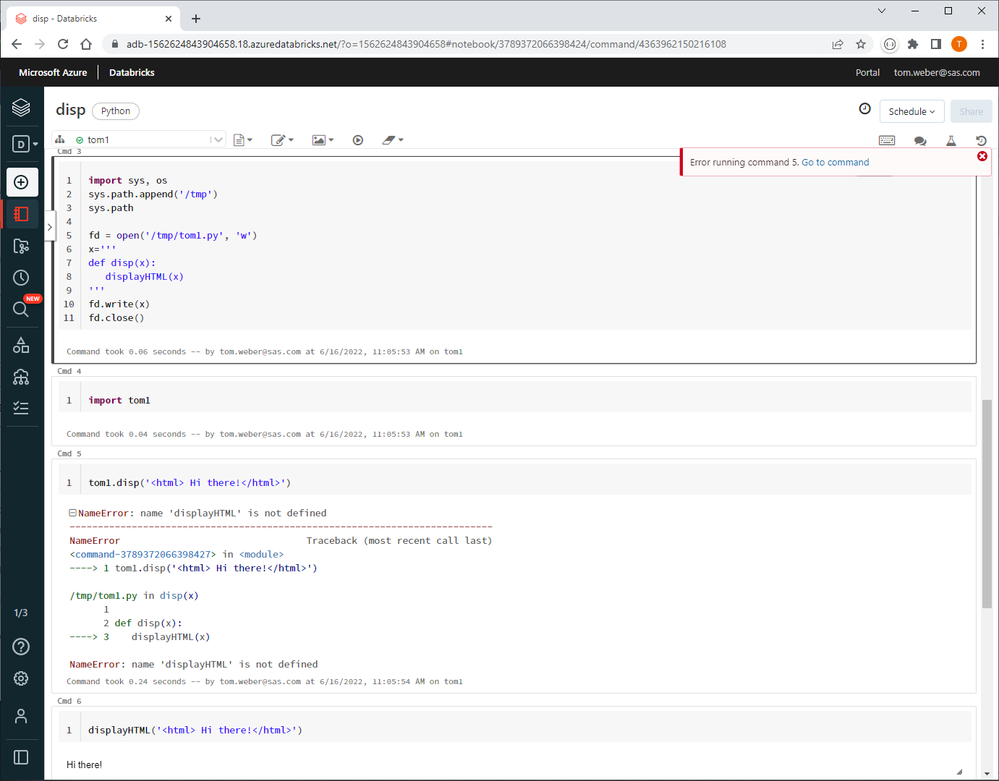Open Recents clock icon in sidebar
The image size is (999, 781).
pos(21,278)
